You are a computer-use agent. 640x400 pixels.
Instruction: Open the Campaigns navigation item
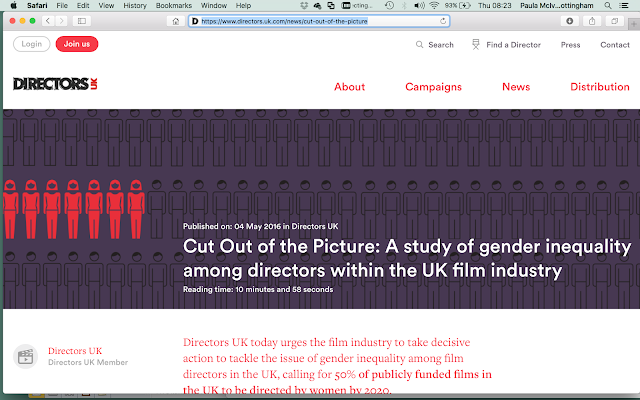point(433,87)
